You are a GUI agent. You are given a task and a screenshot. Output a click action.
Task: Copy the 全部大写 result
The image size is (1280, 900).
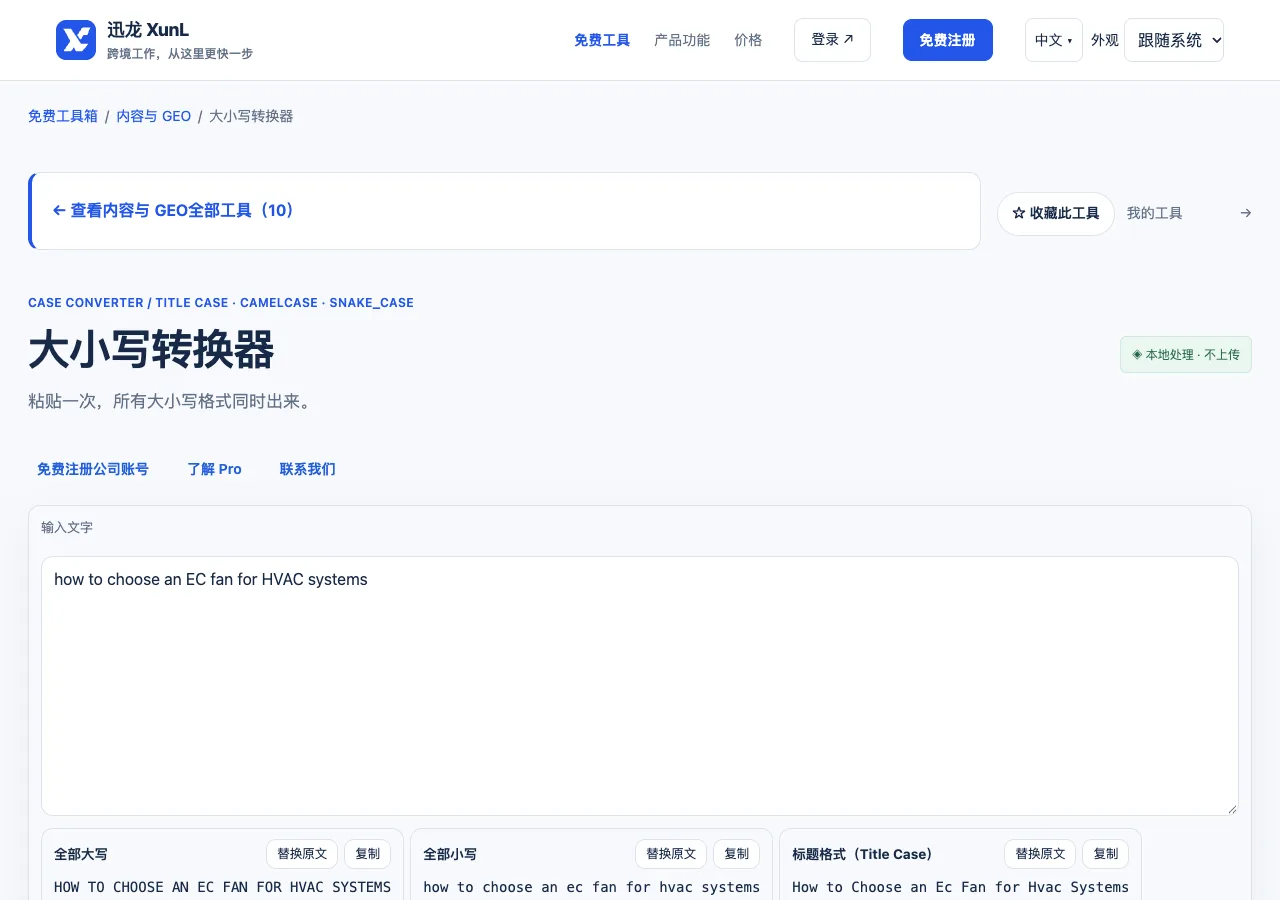click(x=368, y=854)
